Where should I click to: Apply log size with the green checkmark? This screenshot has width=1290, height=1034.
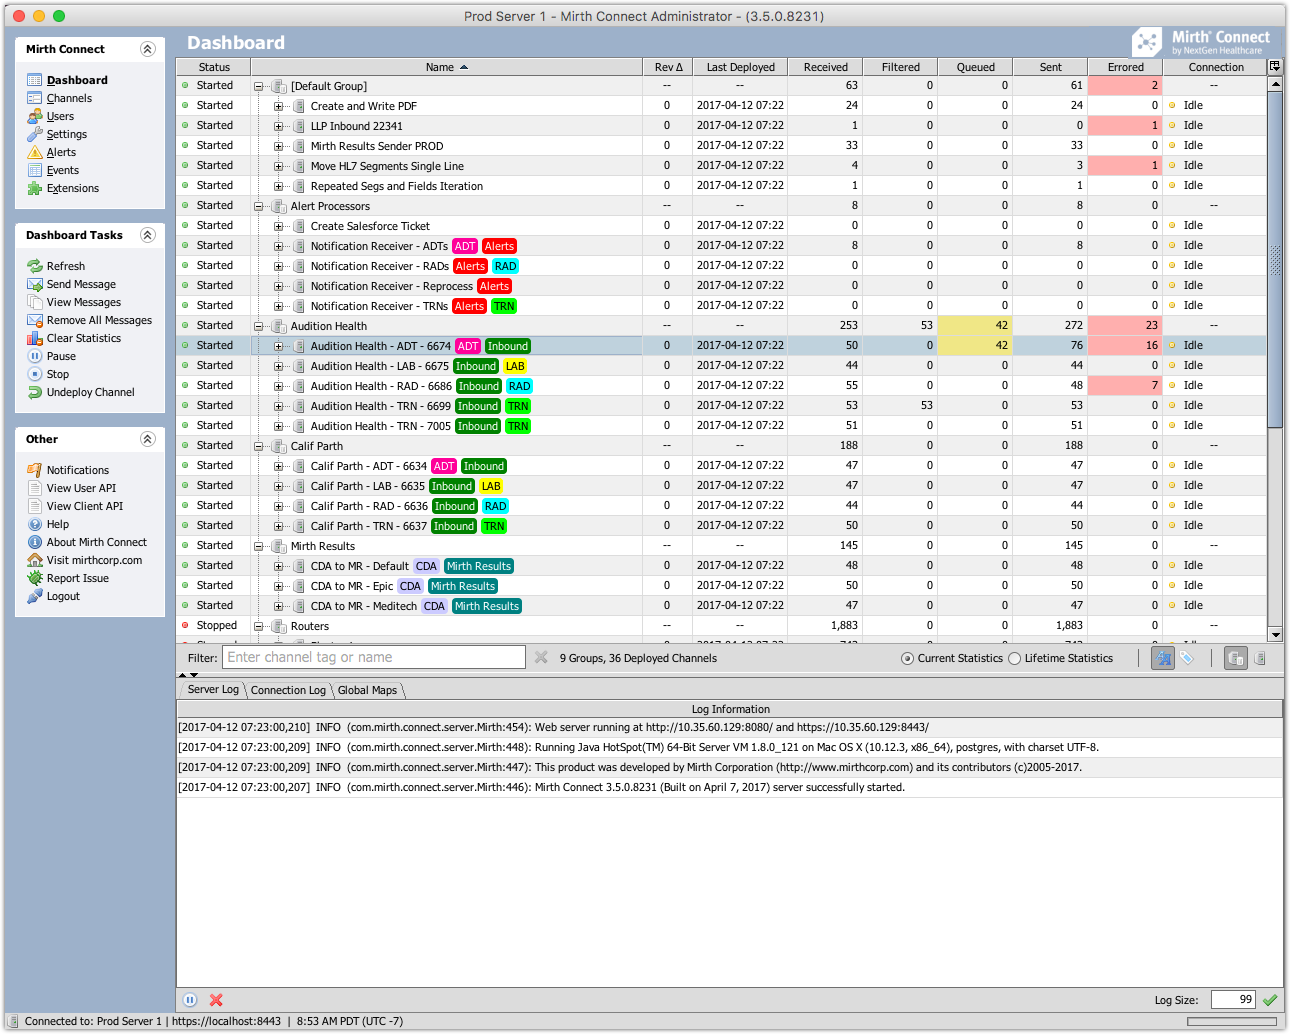[1270, 1000]
